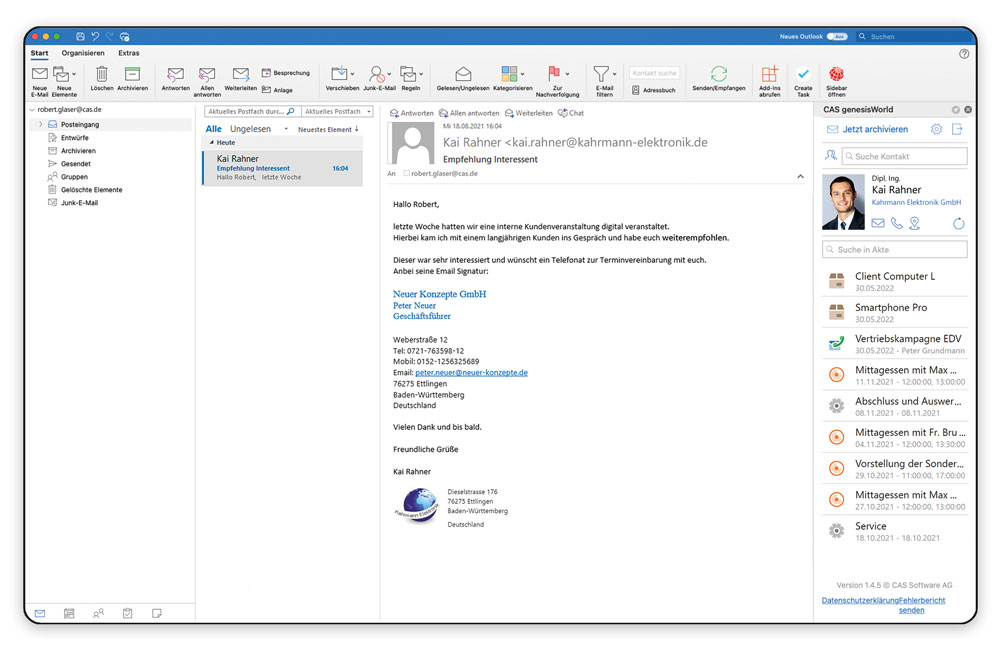Open Vertriebskampagne EDV record entry
Viewport: 1000px width, 650px height.
pyautogui.click(x=895, y=344)
